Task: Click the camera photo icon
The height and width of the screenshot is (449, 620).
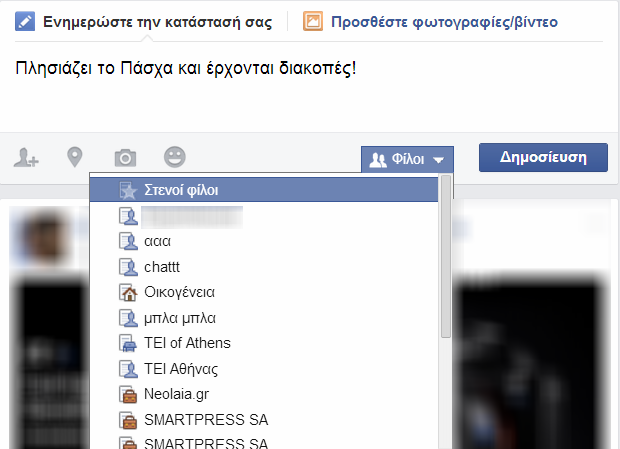Action: click(124, 158)
